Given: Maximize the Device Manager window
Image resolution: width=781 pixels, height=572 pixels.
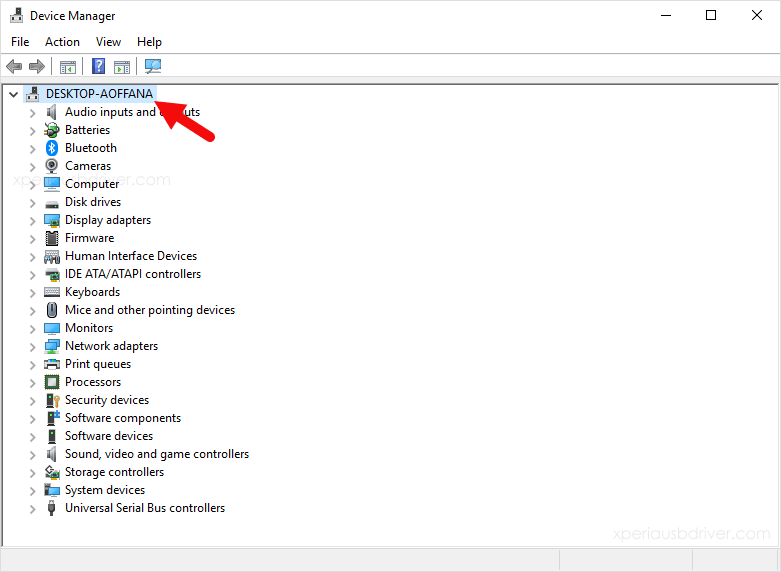Looking at the screenshot, I should (711, 15).
